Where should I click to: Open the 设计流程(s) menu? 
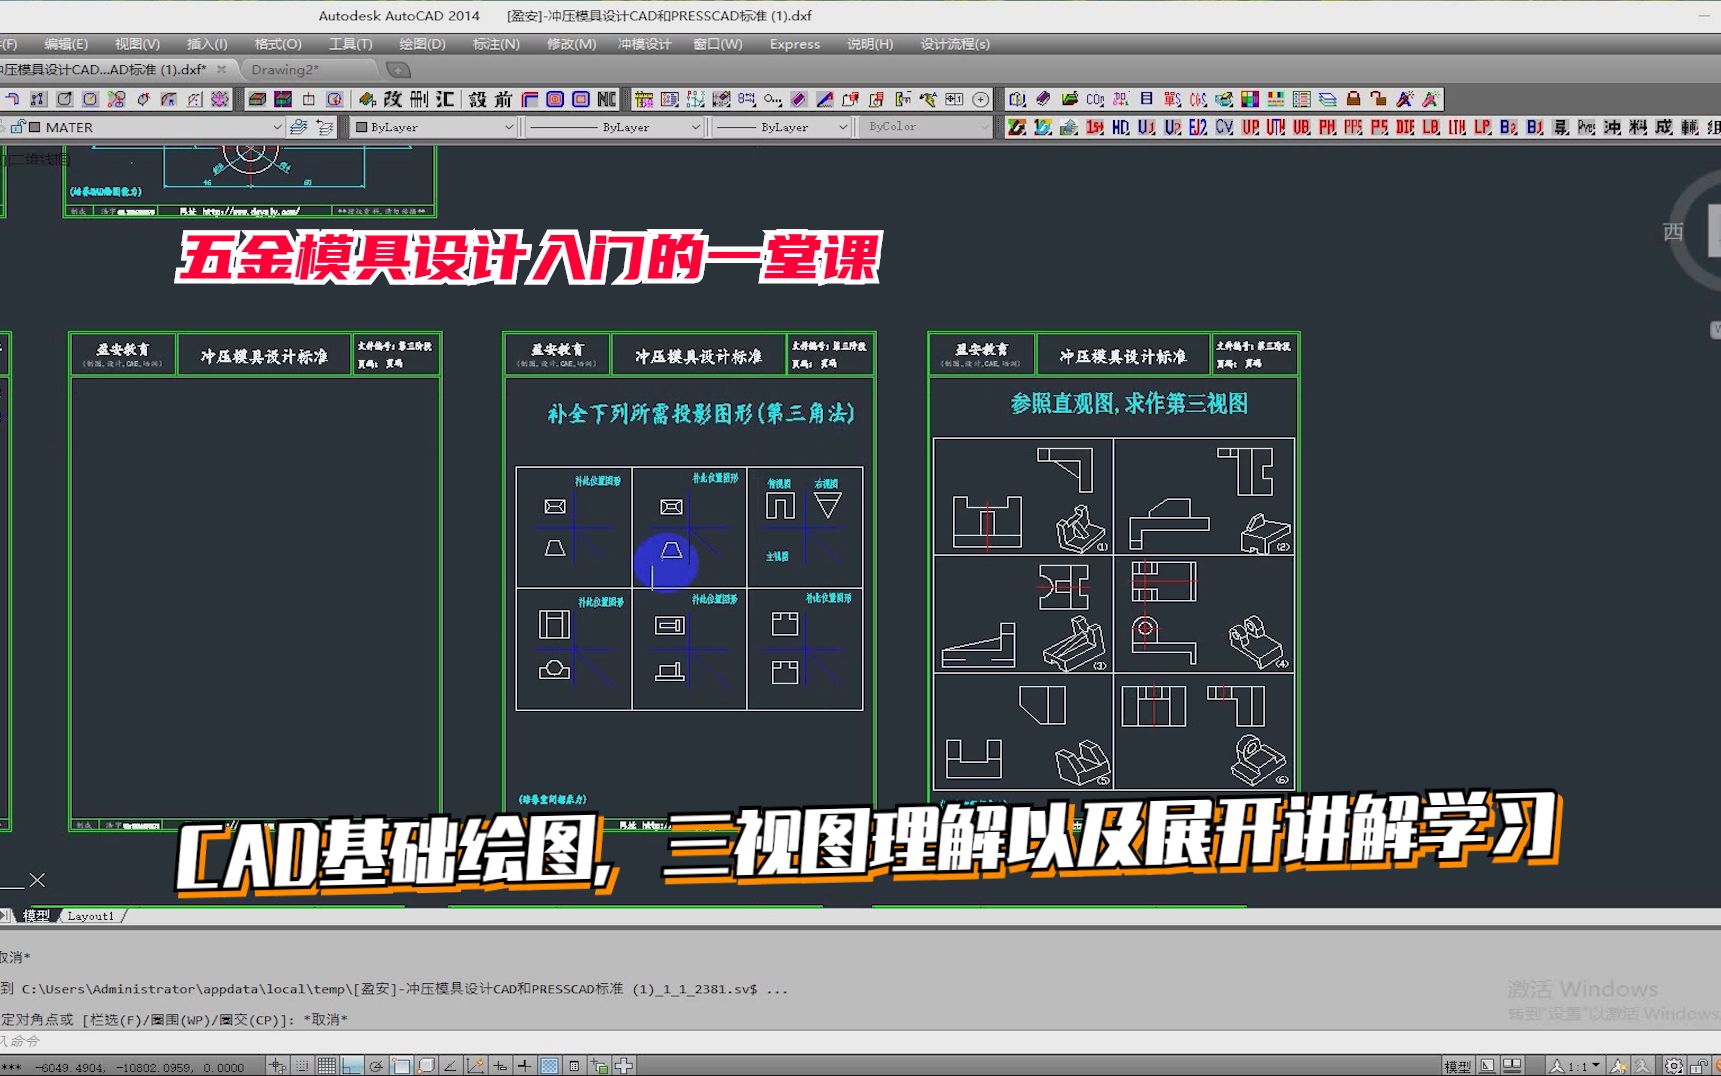[x=955, y=44]
